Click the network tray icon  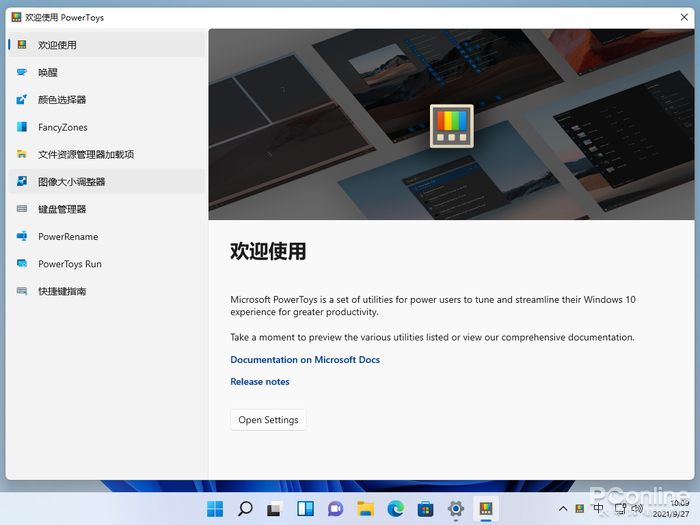(x=620, y=508)
